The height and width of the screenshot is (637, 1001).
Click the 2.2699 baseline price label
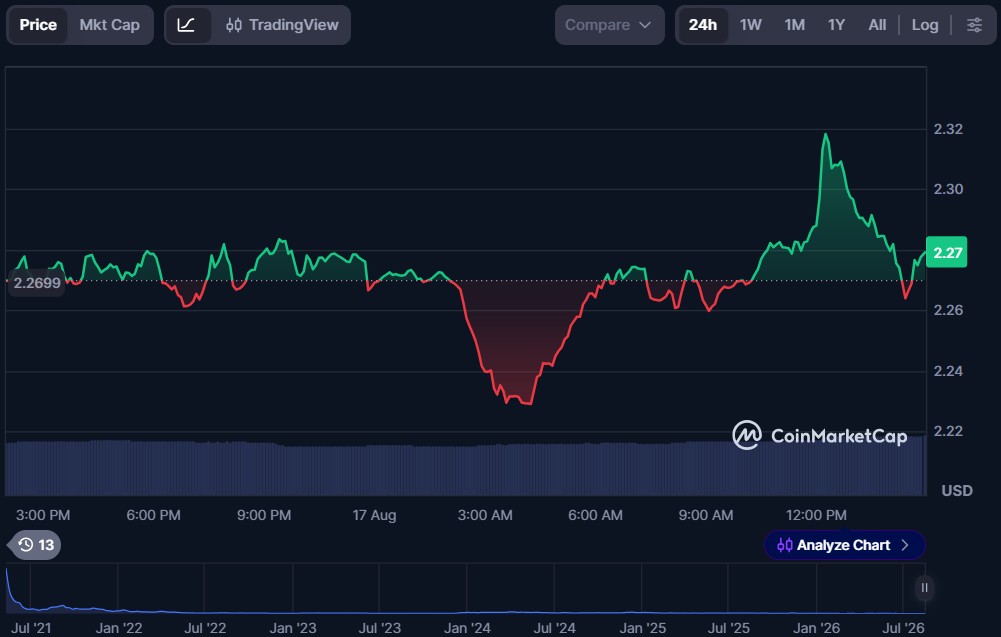(x=36, y=283)
